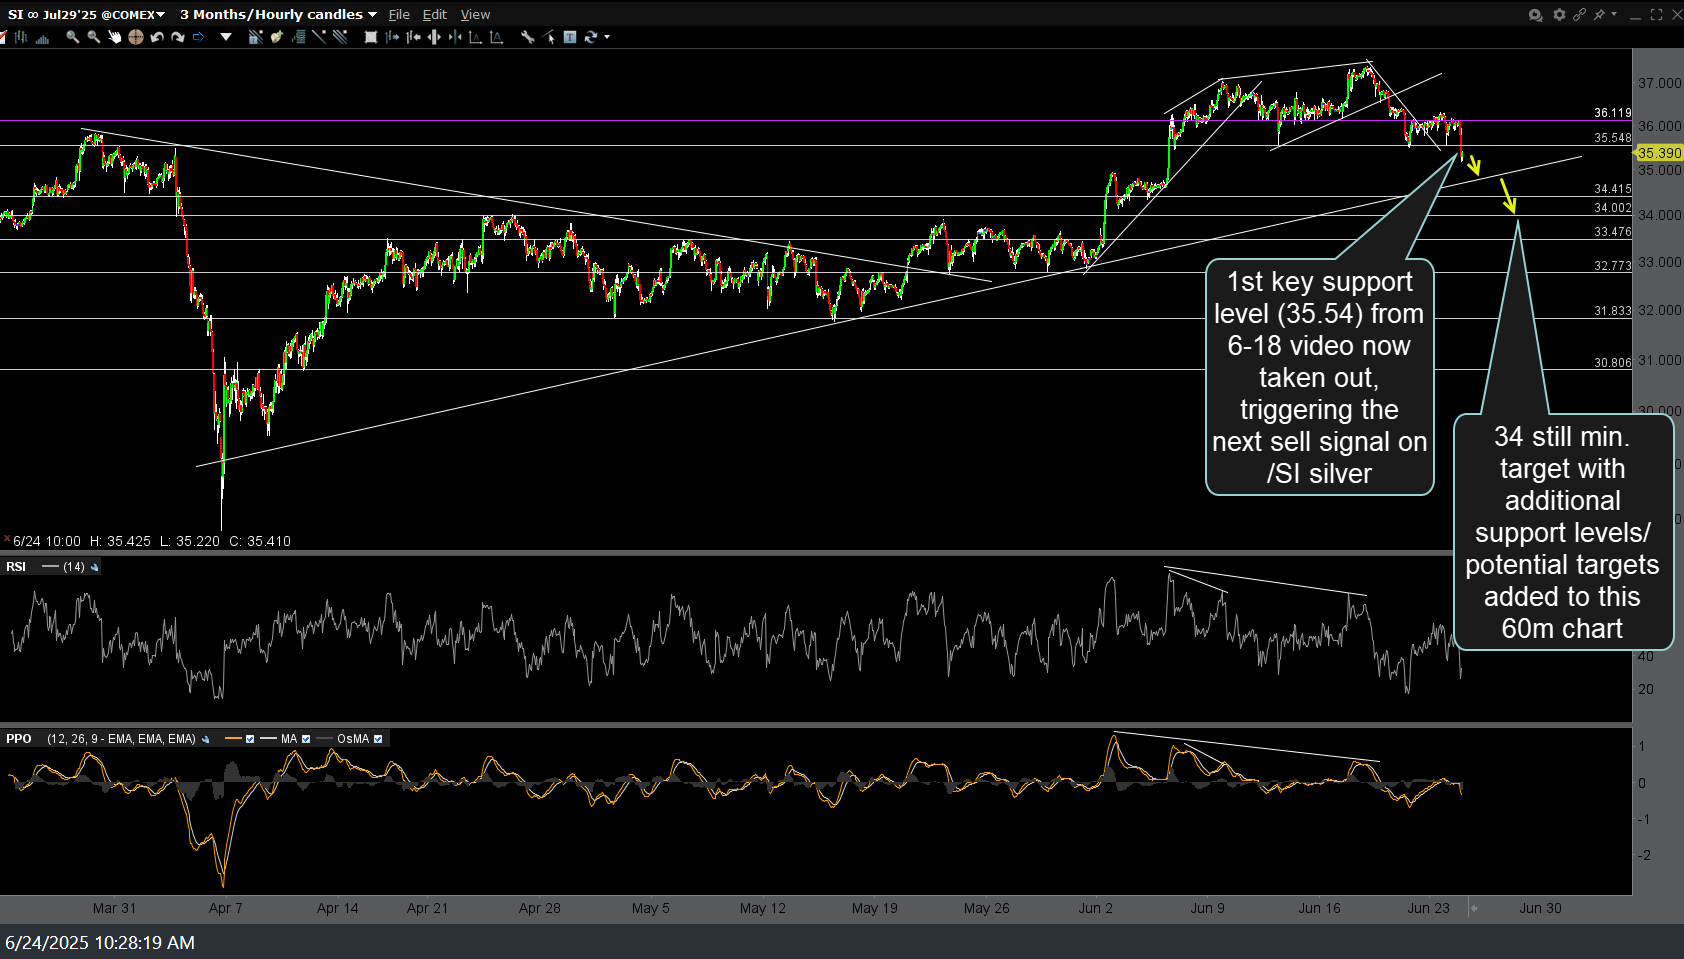This screenshot has width=1684, height=959.
Task: Click the chain link grouping icon
Action: (x=1579, y=15)
